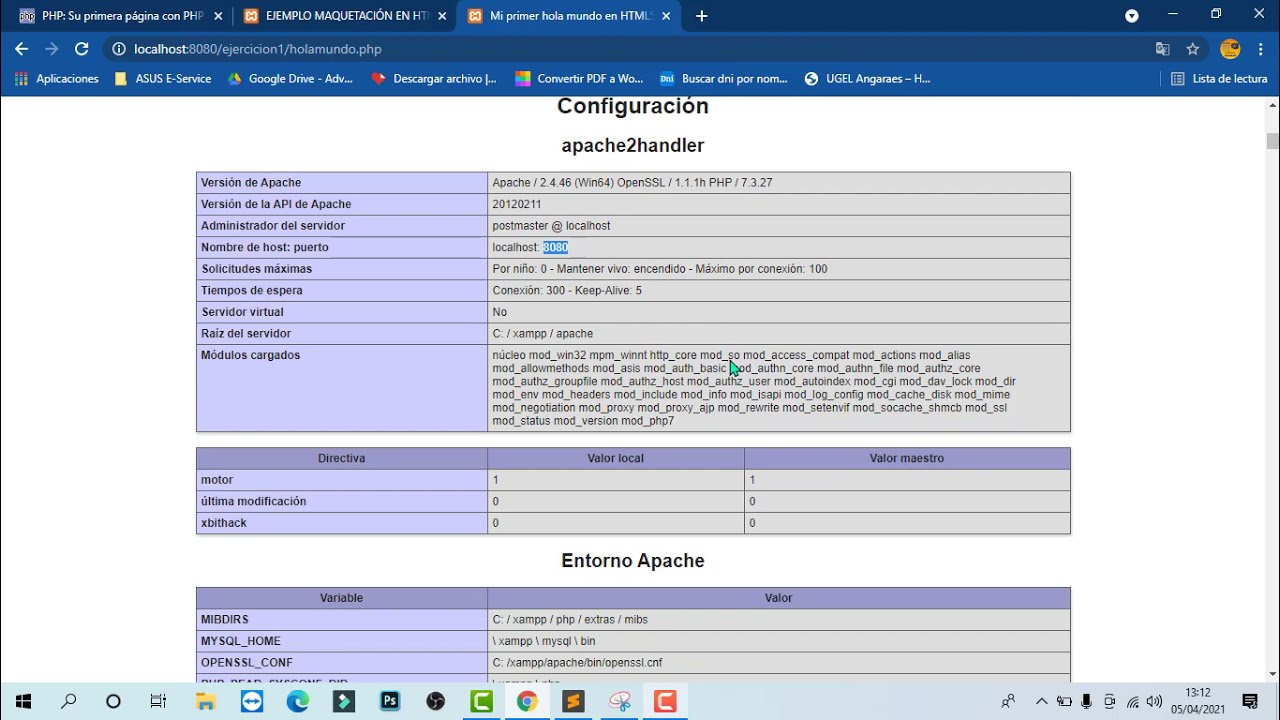Viewport: 1280px width, 720px height.
Task: Switch to 'EJEMPLO MAQUETACIÓN EN HTML' tab
Action: click(x=345, y=16)
